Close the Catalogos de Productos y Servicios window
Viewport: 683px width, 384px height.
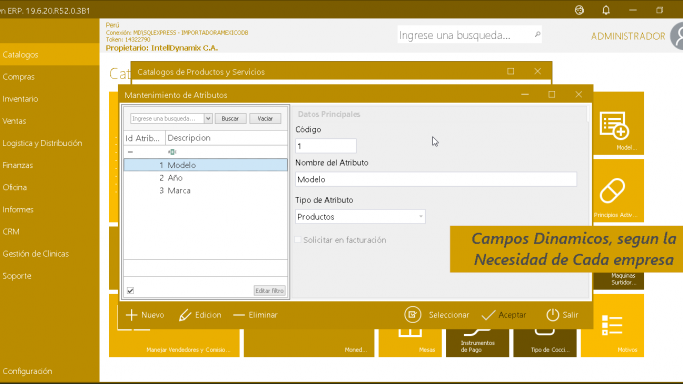(x=538, y=71)
